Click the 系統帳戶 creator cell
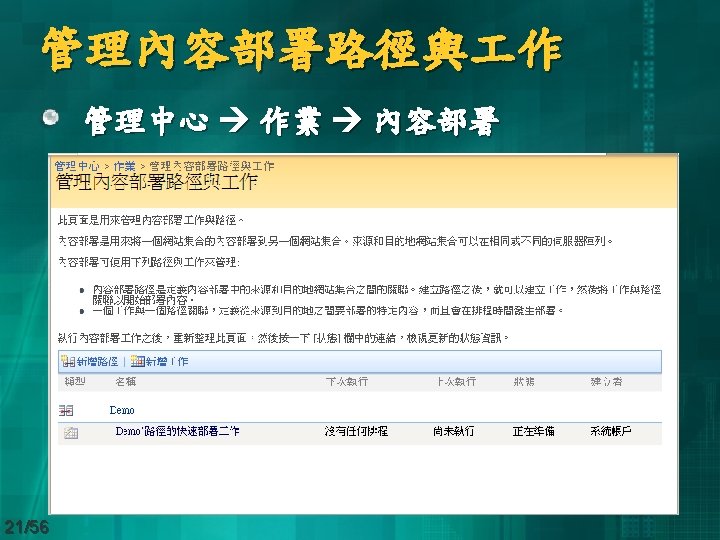 tap(611, 431)
